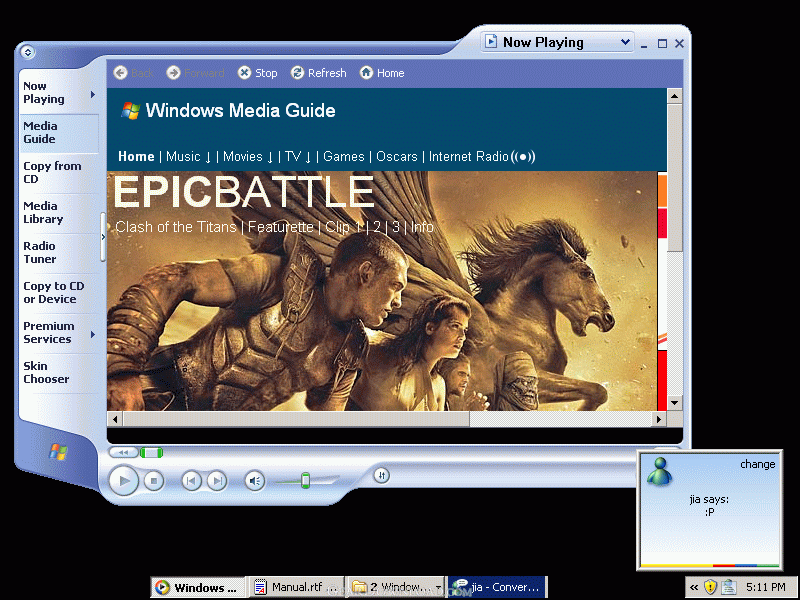Click the 5:11 PM clock

[766, 587]
